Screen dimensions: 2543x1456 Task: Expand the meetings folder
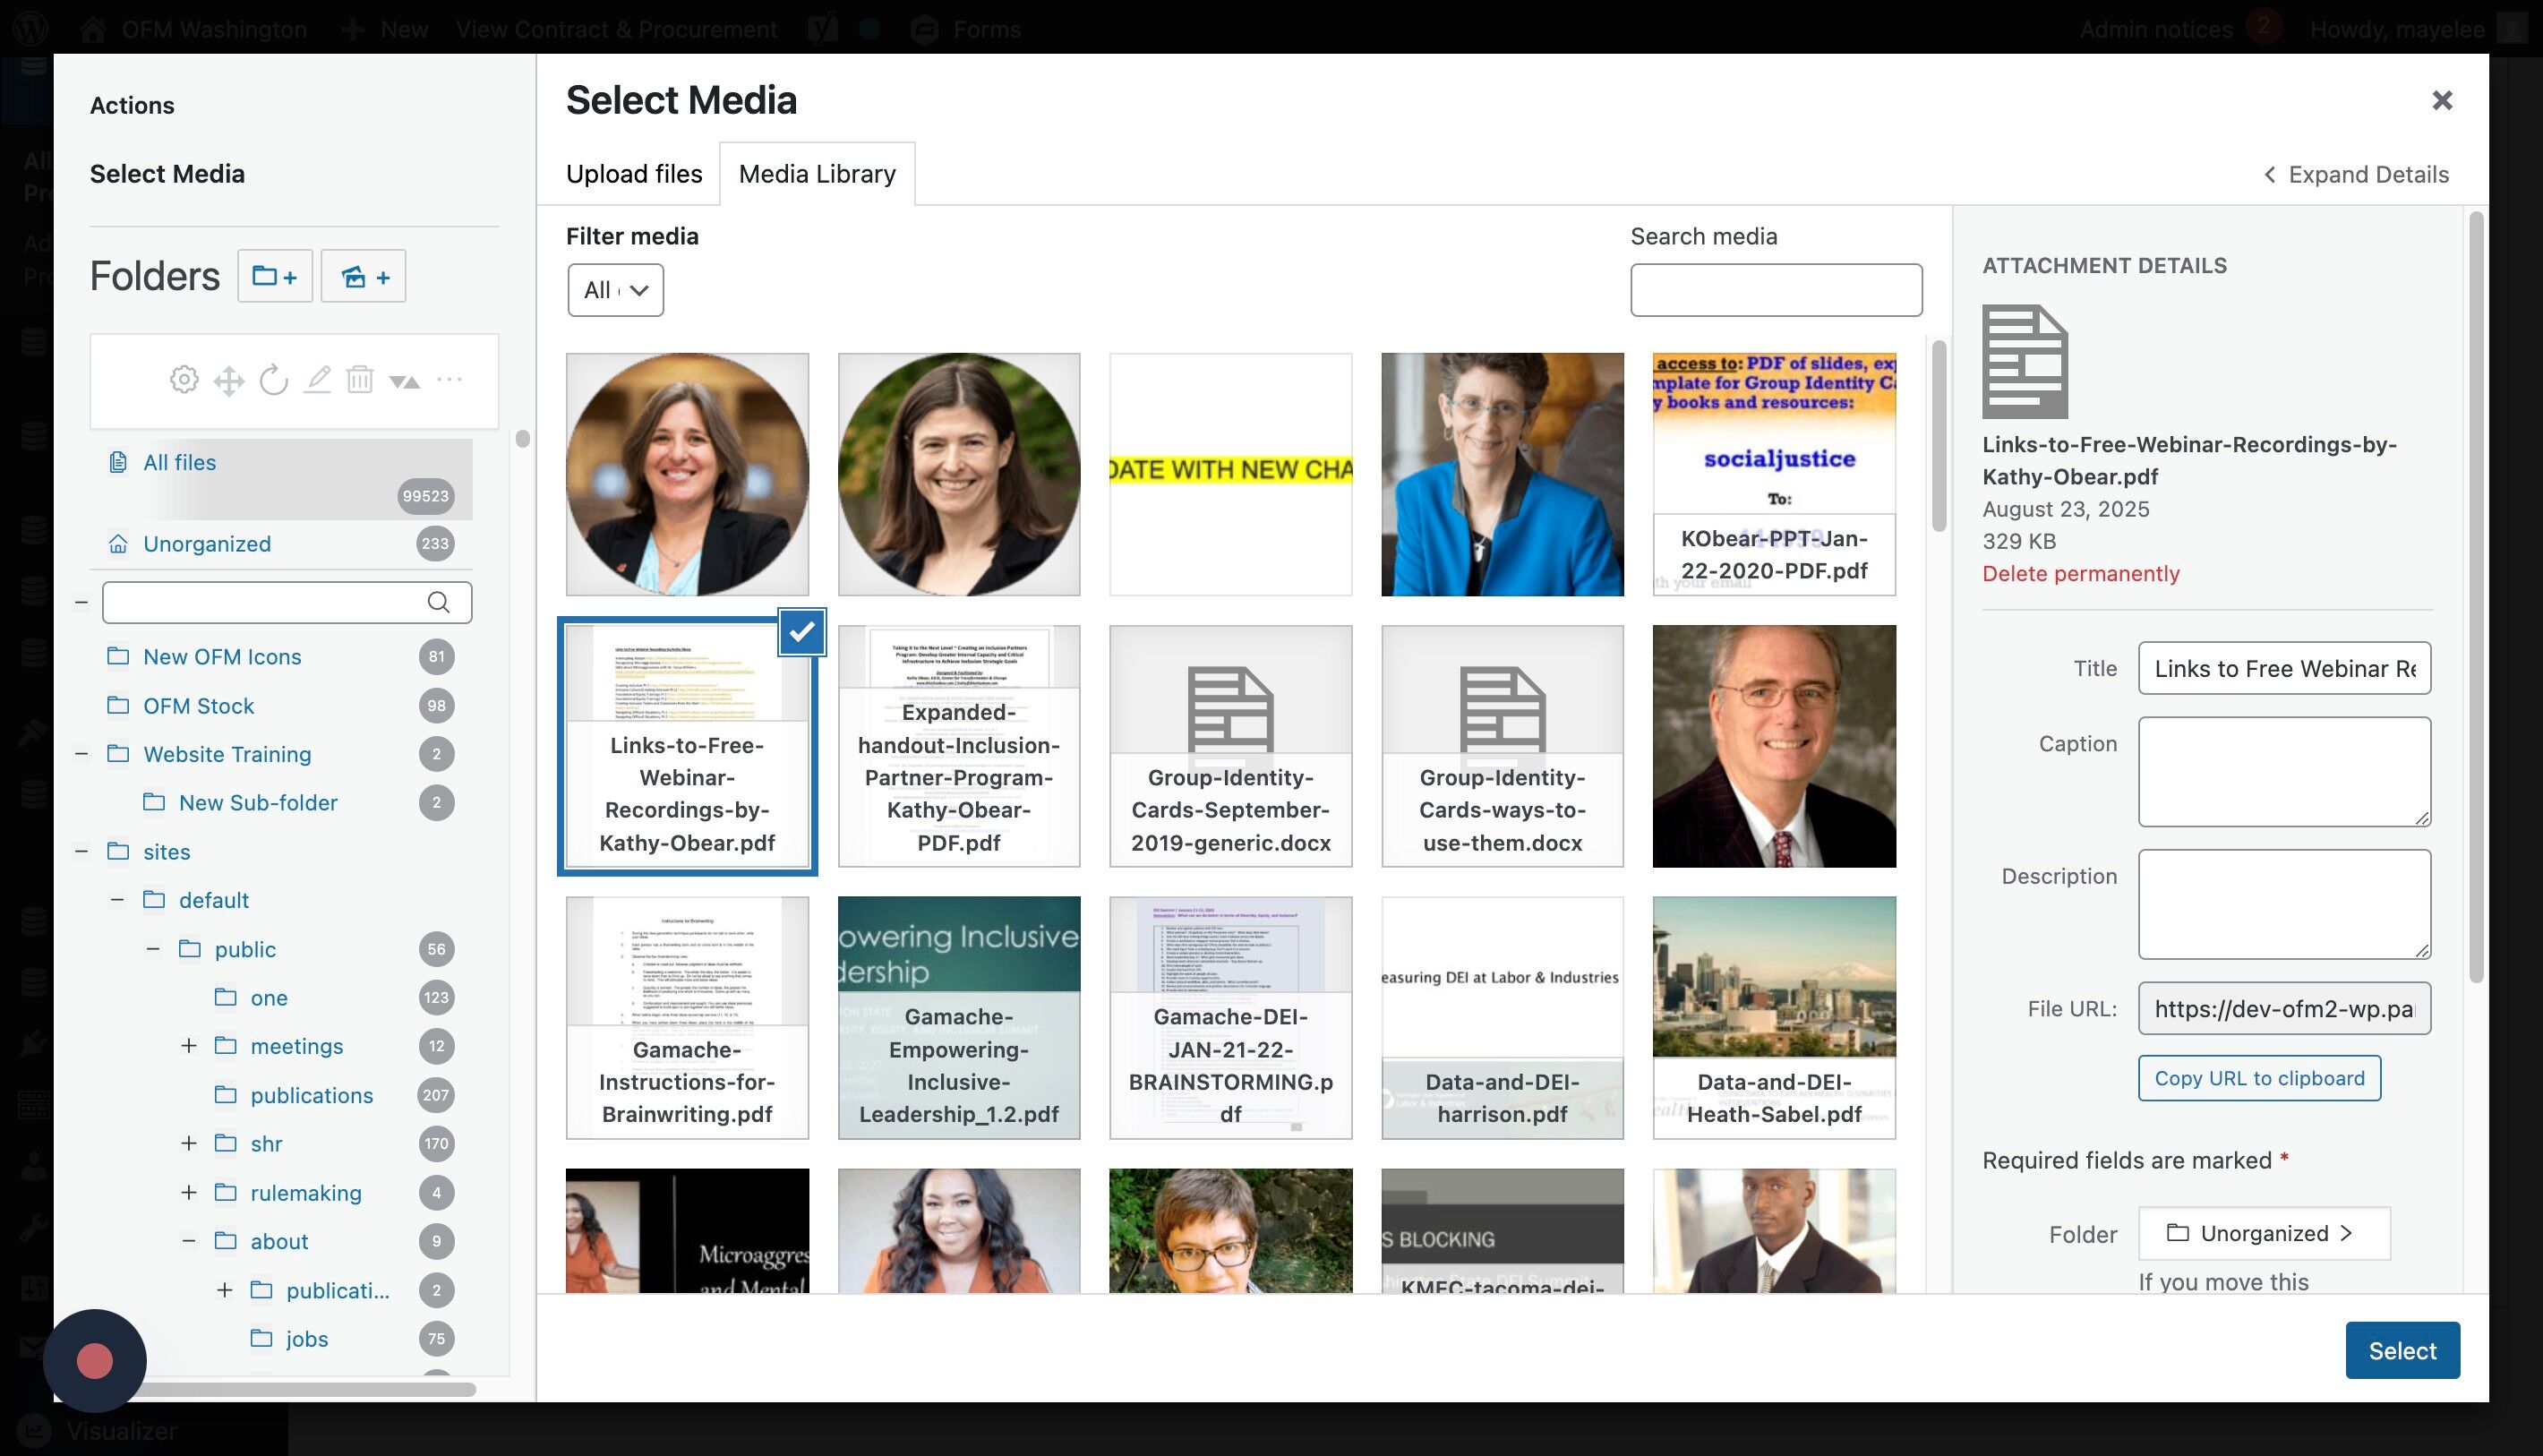[189, 1046]
